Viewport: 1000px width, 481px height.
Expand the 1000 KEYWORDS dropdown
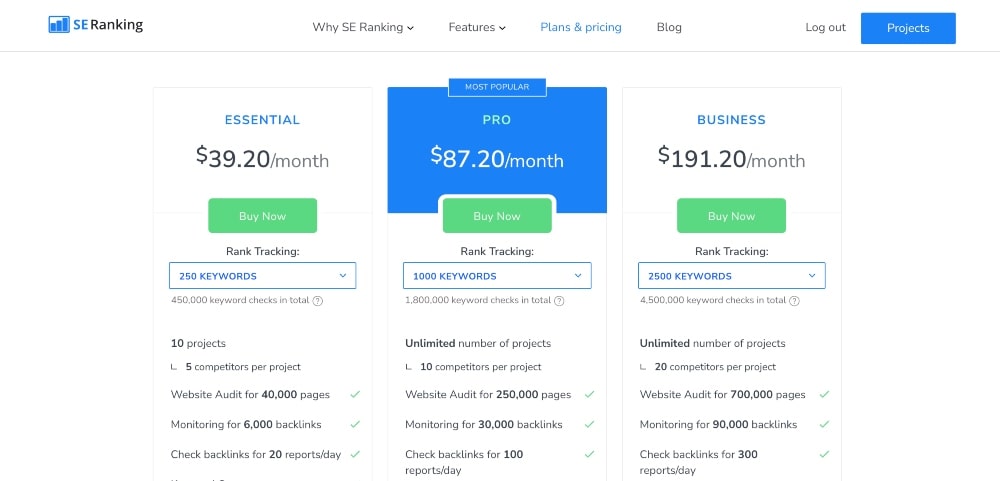497,276
